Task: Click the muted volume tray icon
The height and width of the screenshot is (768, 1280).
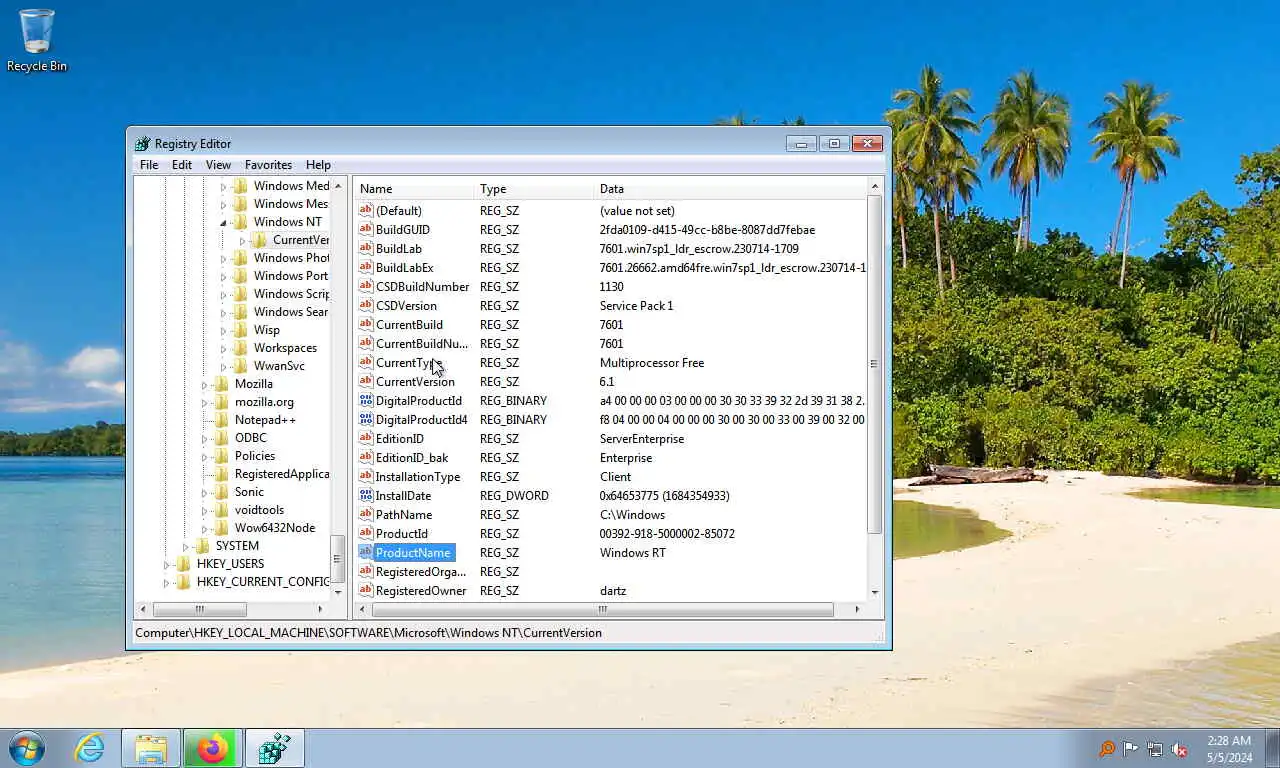Action: pos(1180,749)
